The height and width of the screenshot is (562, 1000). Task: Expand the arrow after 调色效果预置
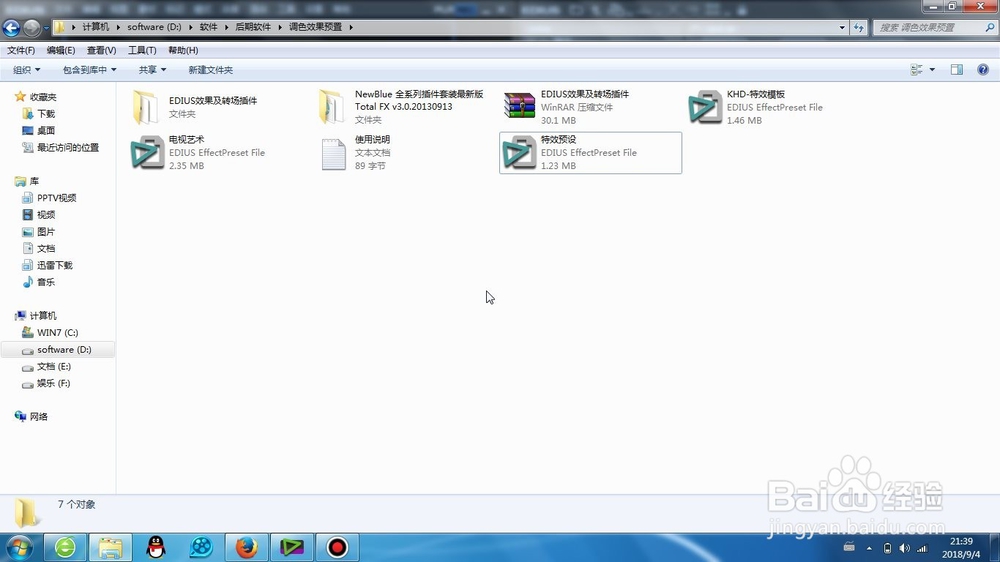(351, 27)
